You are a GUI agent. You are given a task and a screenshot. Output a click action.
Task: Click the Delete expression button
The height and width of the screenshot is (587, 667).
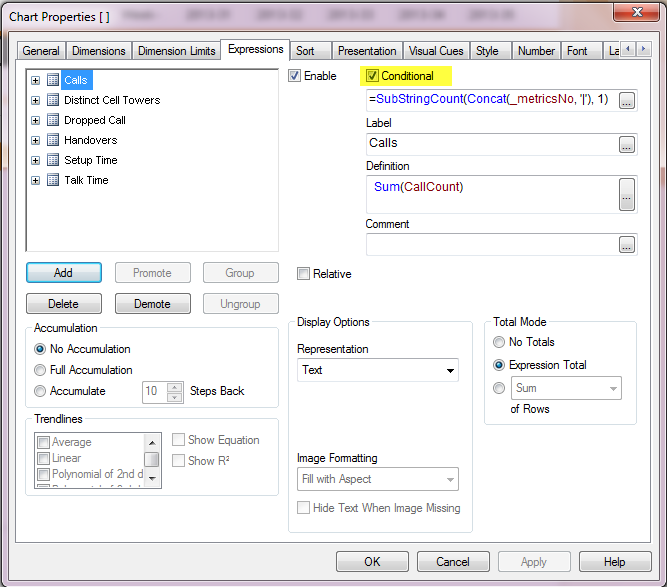(x=64, y=304)
